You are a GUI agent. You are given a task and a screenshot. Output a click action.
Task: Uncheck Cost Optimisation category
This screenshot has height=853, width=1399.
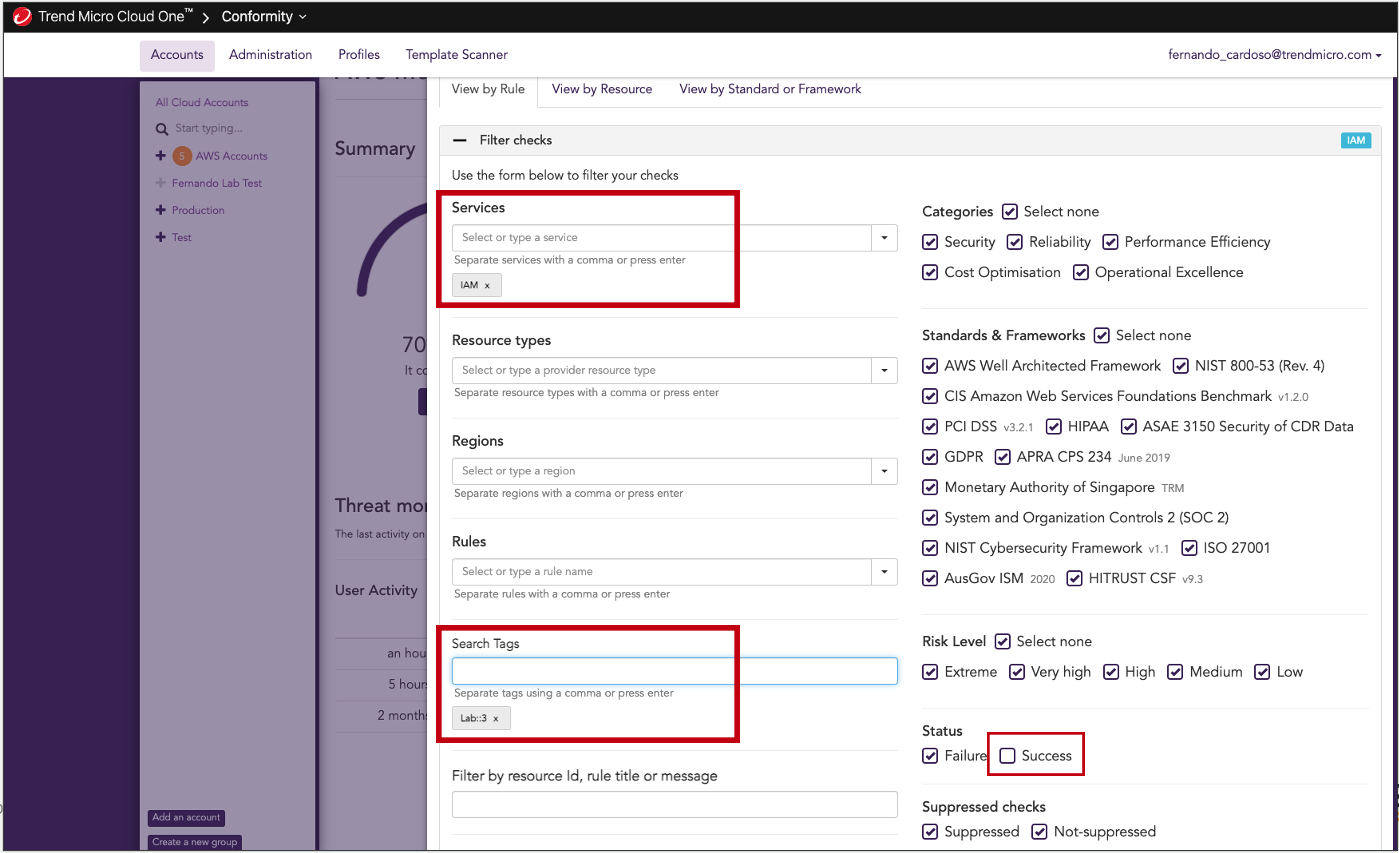point(930,272)
